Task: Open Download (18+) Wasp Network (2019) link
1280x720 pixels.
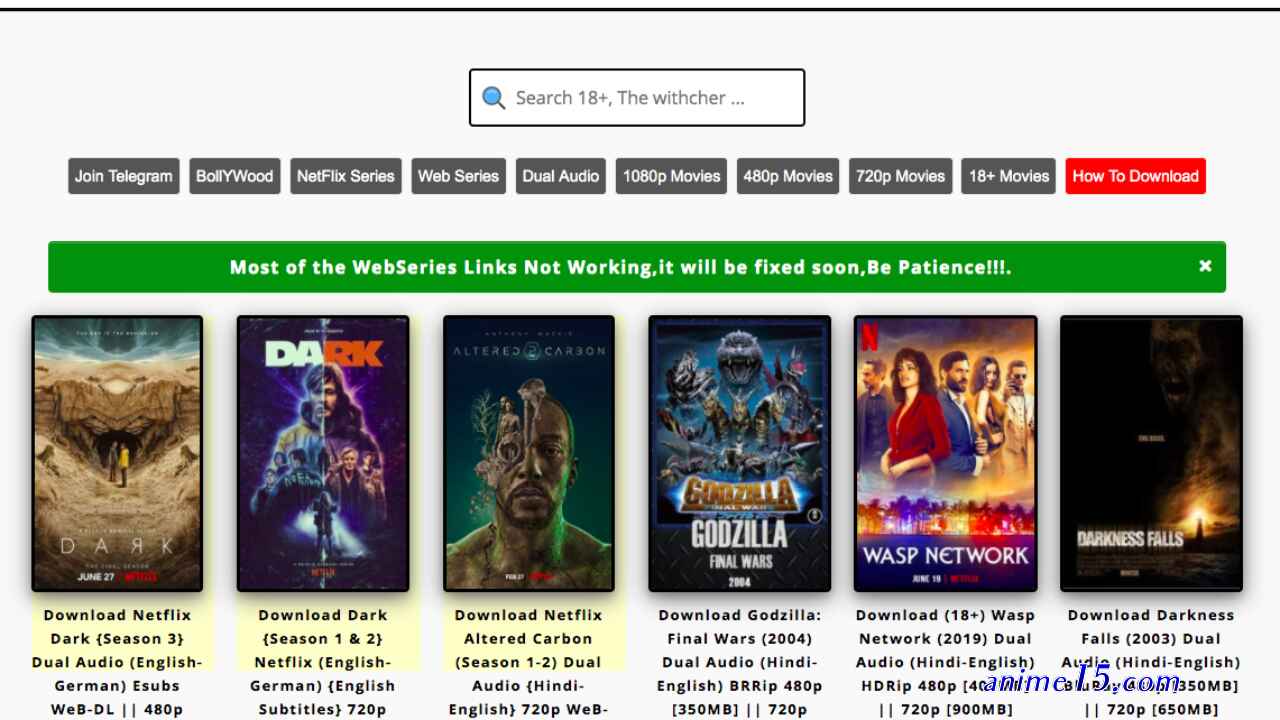Action: (946, 662)
